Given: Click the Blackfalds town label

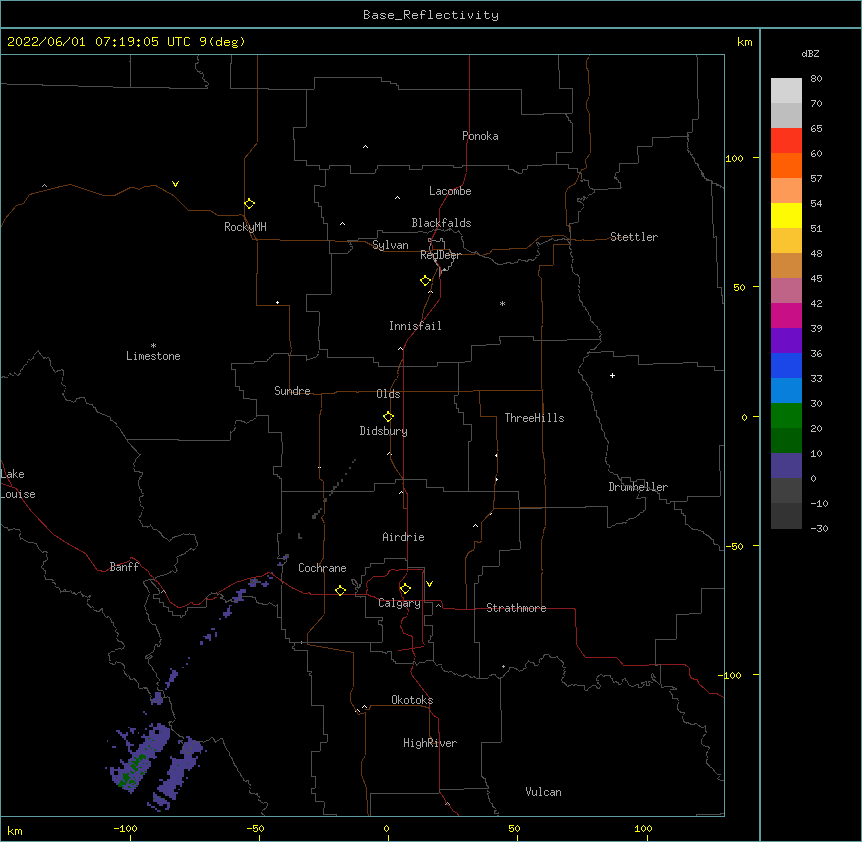Looking at the screenshot, I should click(441, 223).
